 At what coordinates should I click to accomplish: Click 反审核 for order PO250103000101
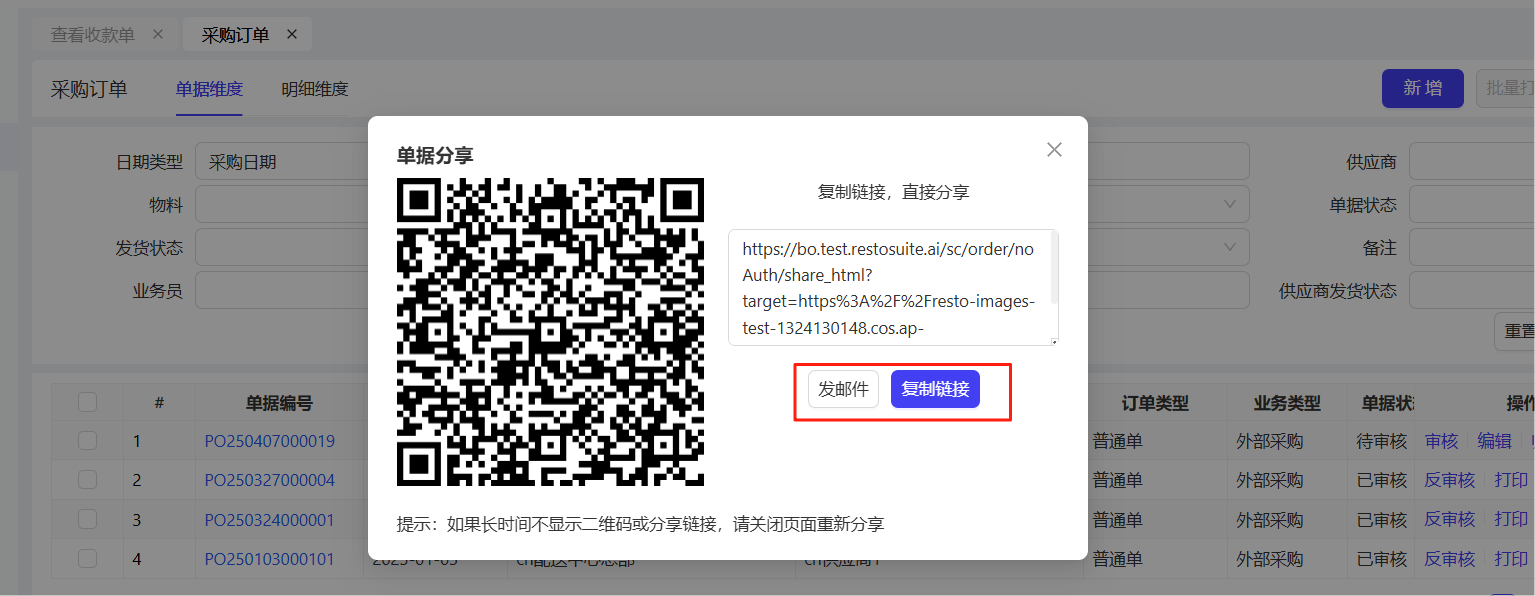point(1450,559)
